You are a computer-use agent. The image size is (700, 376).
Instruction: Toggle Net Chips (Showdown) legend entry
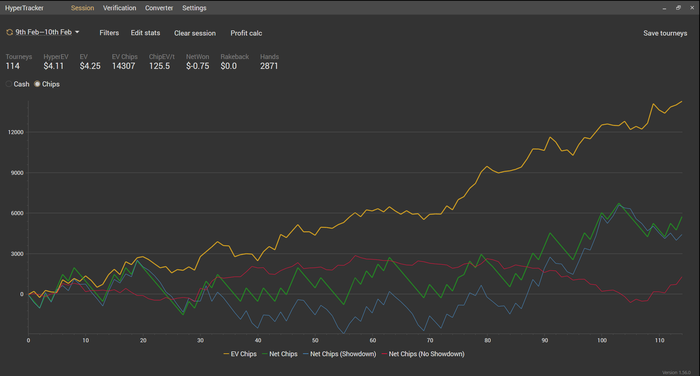(x=339, y=354)
